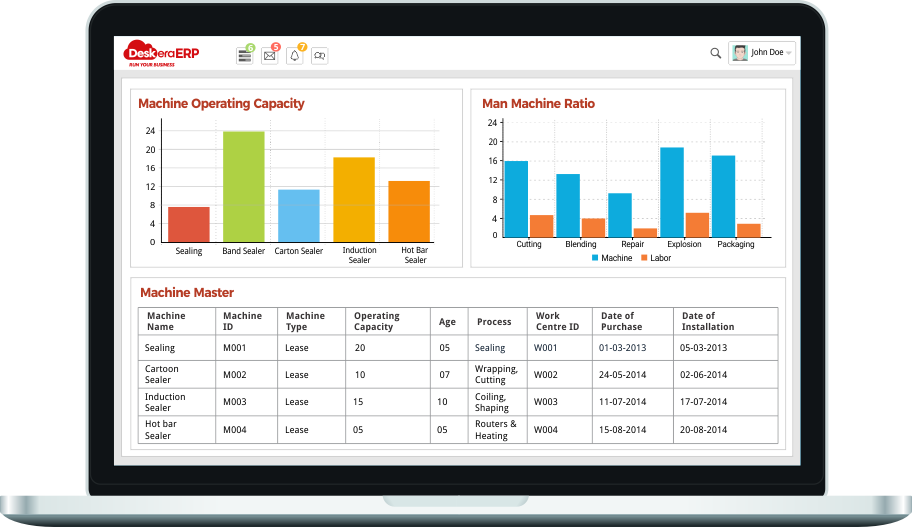Select the M003 machine ID cell

[233, 402]
